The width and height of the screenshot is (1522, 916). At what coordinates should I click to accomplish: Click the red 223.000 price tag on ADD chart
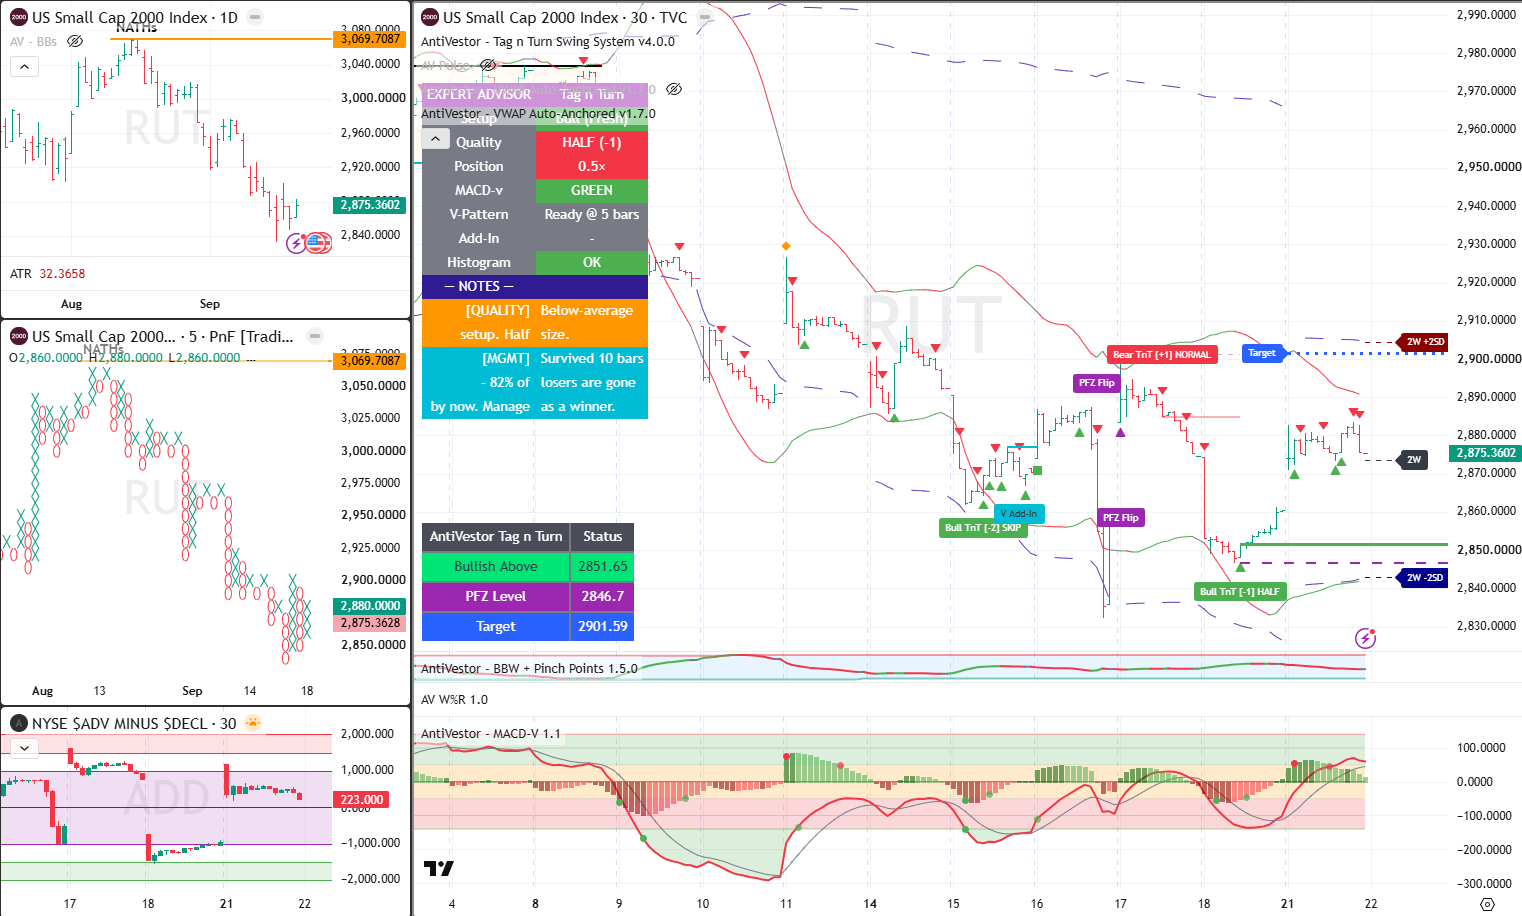click(x=362, y=799)
